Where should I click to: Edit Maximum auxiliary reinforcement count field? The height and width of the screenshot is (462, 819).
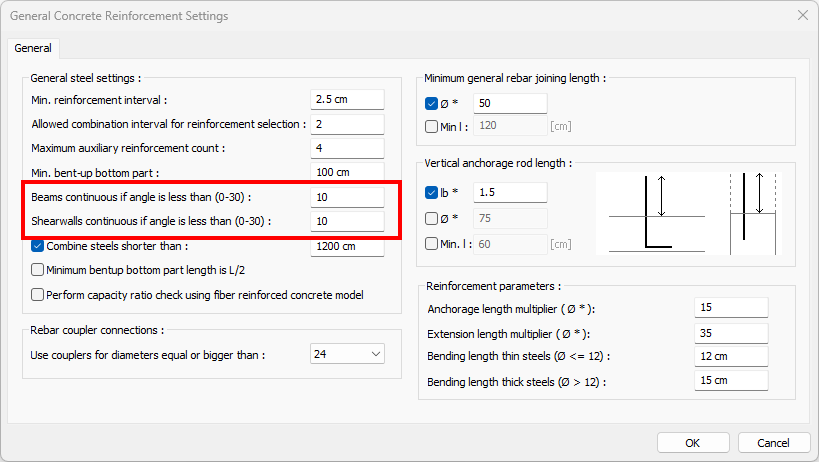tap(347, 148)
